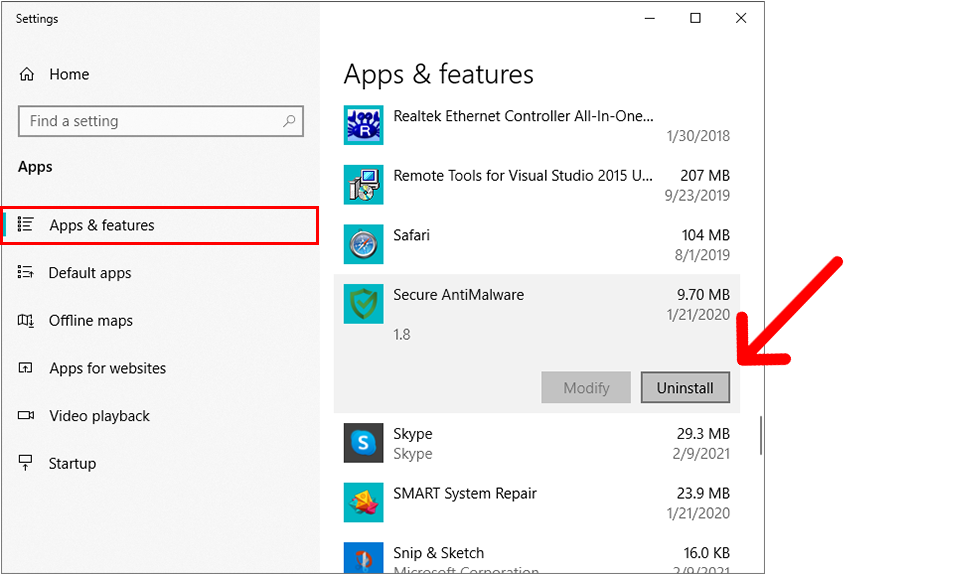Click the Realtek Ethernet Controller app icon
This screenshot has height=577, width=969.
click(363, 125)
